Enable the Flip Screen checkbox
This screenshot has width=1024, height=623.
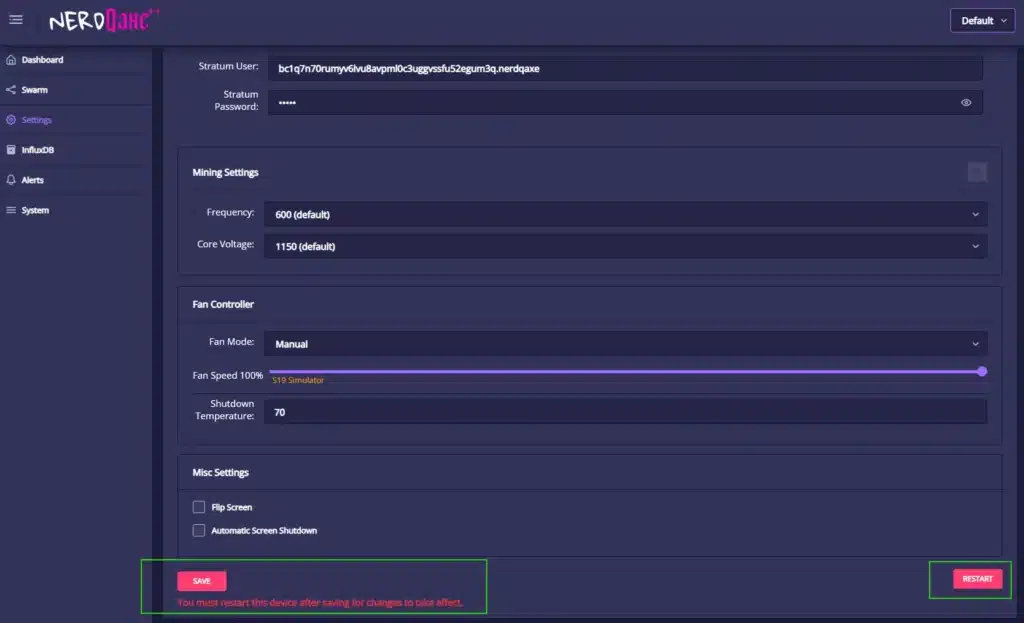[199, 507]
